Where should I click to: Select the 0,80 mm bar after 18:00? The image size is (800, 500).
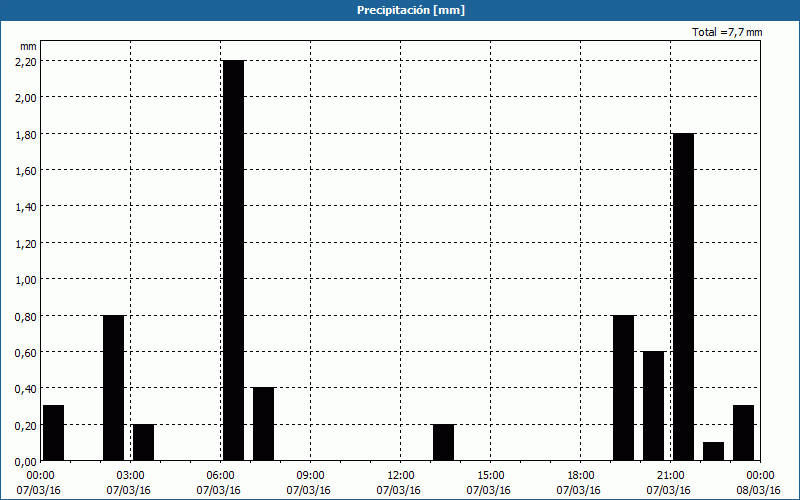[x=623, y=388]
